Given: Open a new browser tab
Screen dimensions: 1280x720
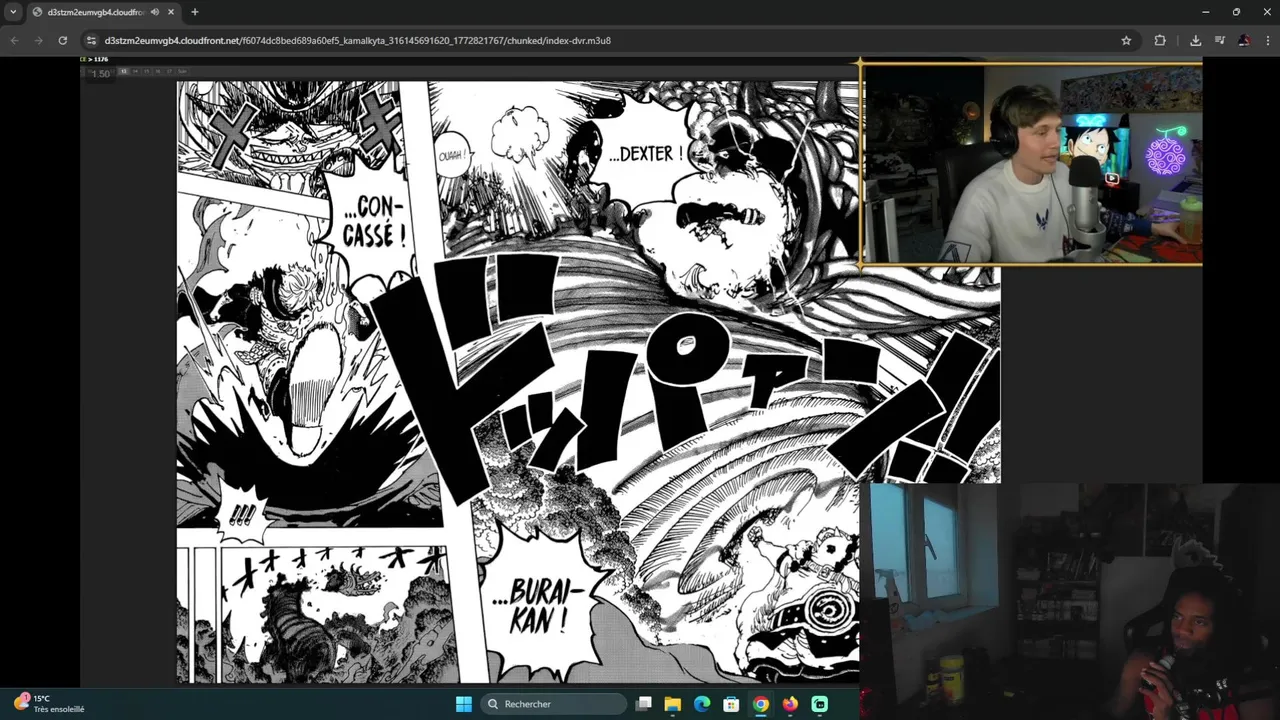Looking at the screenshot, I should tap(194, 12).
